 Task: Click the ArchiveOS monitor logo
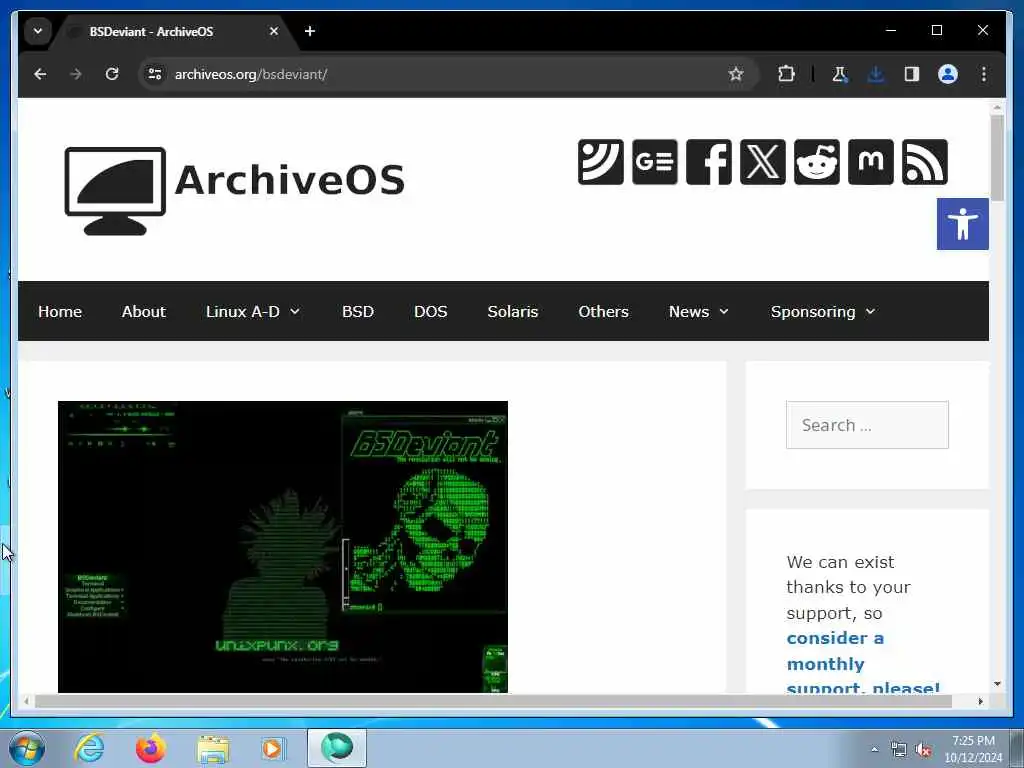pos(115,191)
